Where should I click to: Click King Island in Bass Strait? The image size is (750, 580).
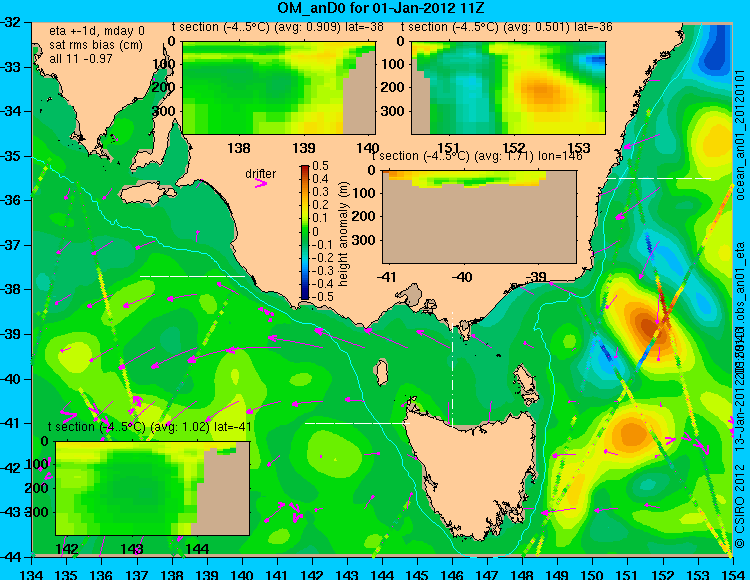pyautogui.click(x=381, y=372)
